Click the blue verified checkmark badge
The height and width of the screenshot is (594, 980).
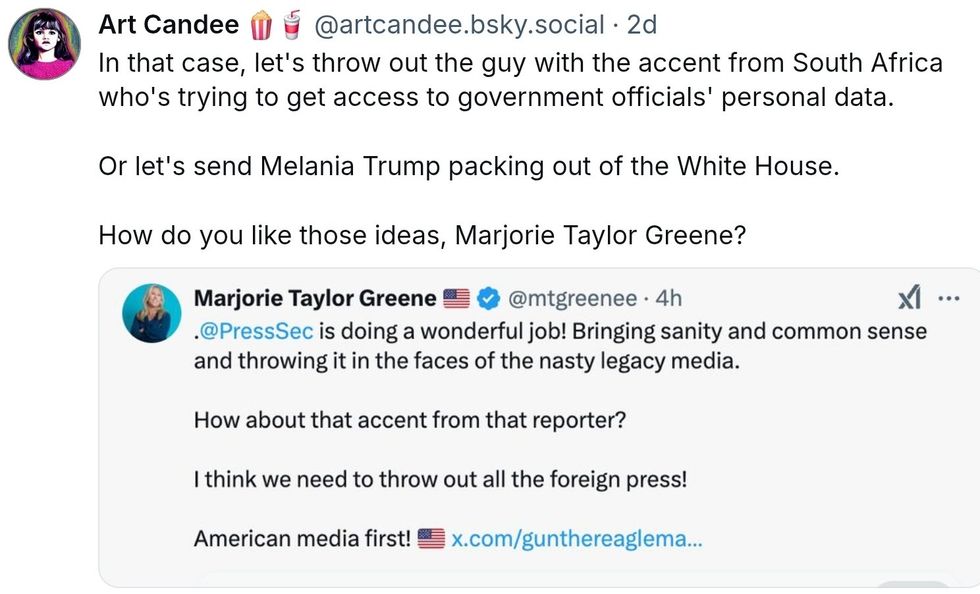(487, 298)
